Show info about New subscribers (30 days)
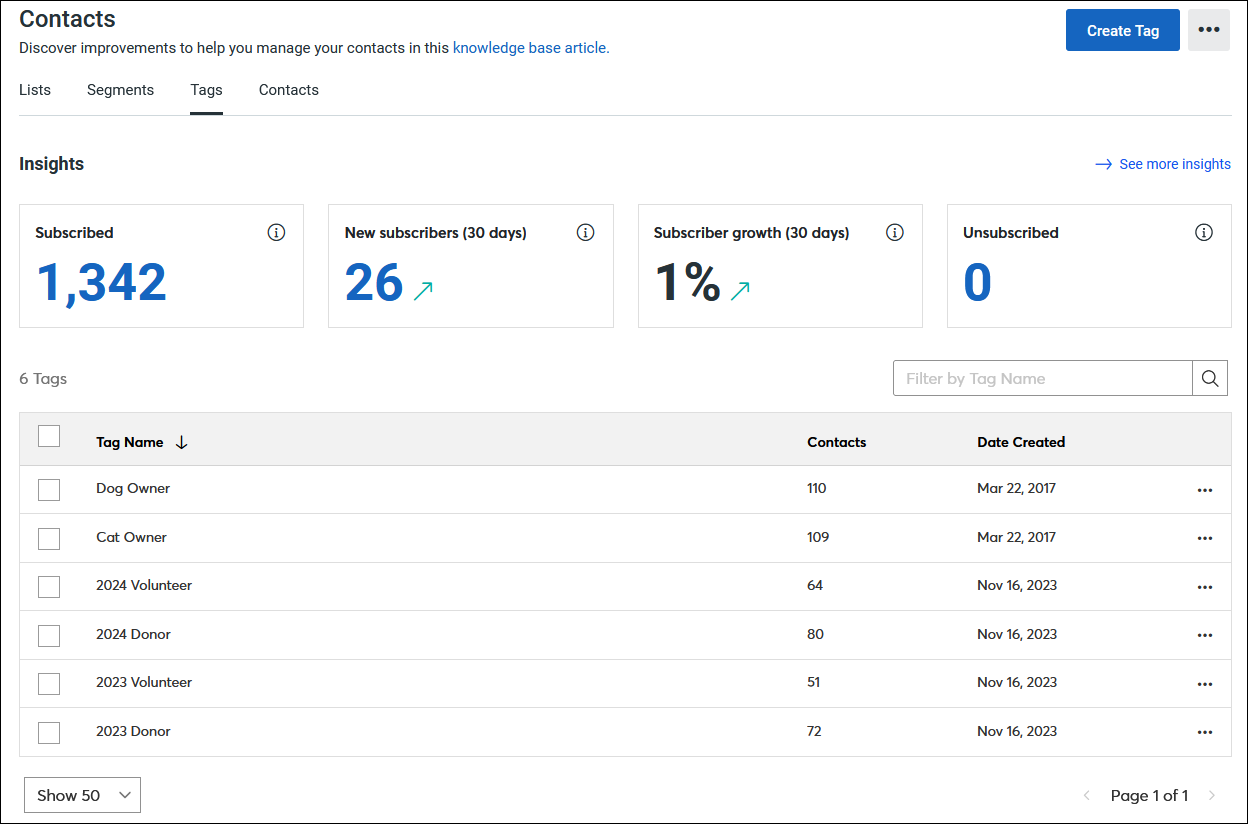Viewport: 1248px width, 824px height. [586, 233]
